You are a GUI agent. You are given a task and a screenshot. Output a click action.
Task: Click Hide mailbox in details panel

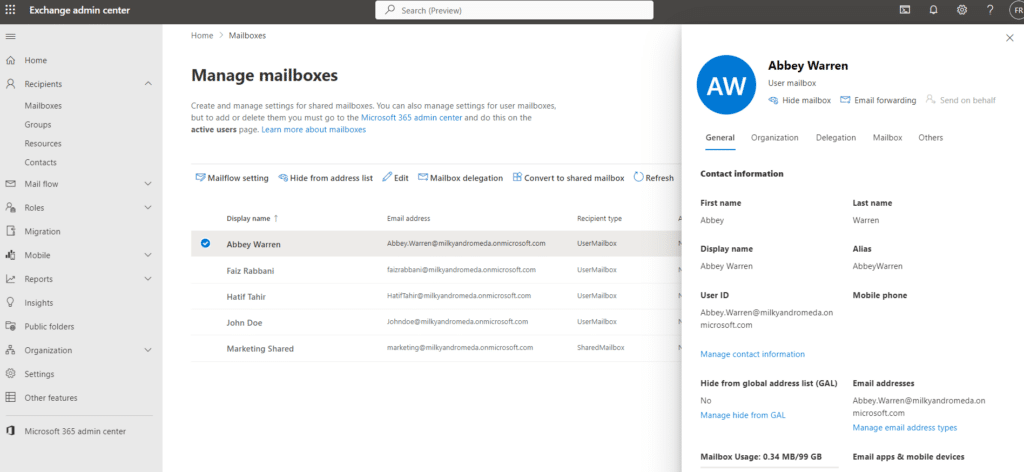pyautogui.click(x=799, y=100)
